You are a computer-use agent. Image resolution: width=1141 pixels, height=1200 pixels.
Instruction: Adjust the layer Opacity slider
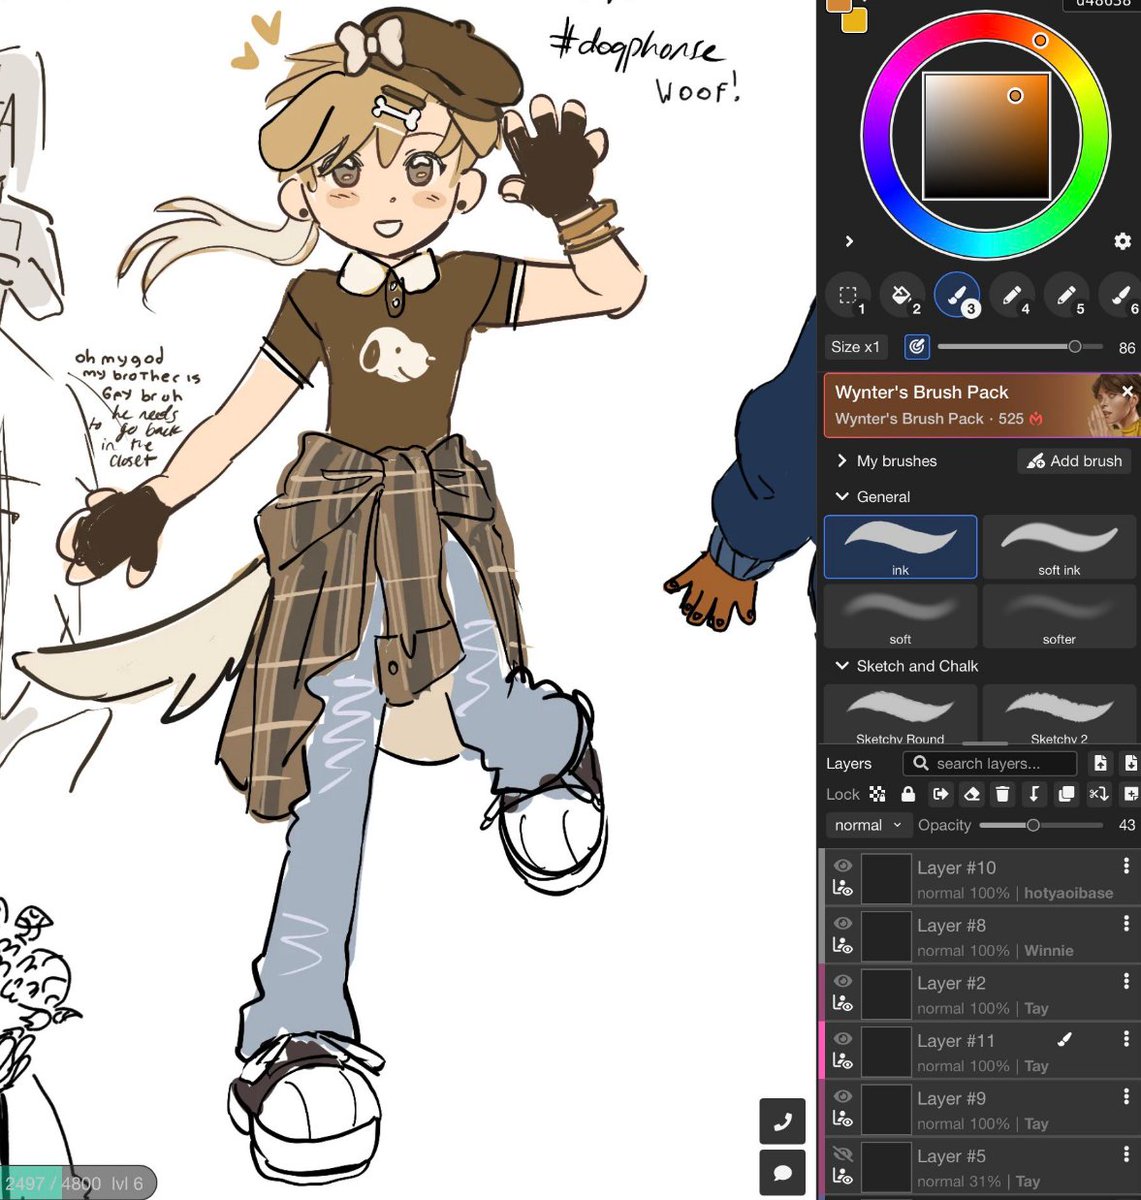tap(1041, 825)
